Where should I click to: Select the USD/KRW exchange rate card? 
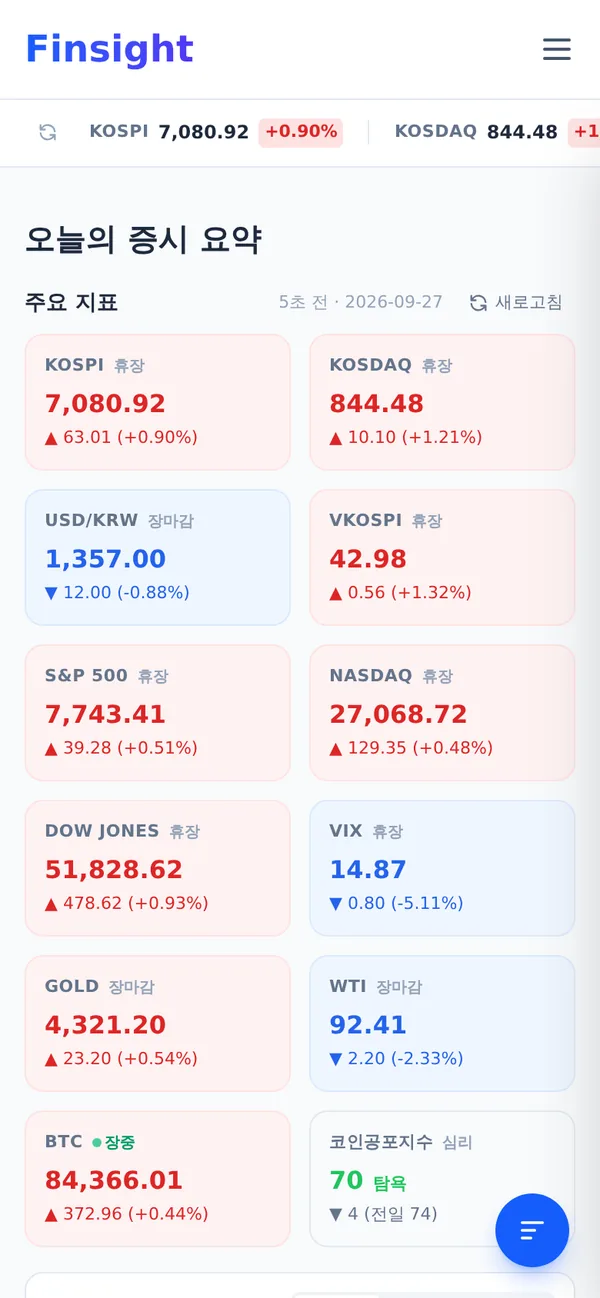pyautogui.click(x=158, y=557)
